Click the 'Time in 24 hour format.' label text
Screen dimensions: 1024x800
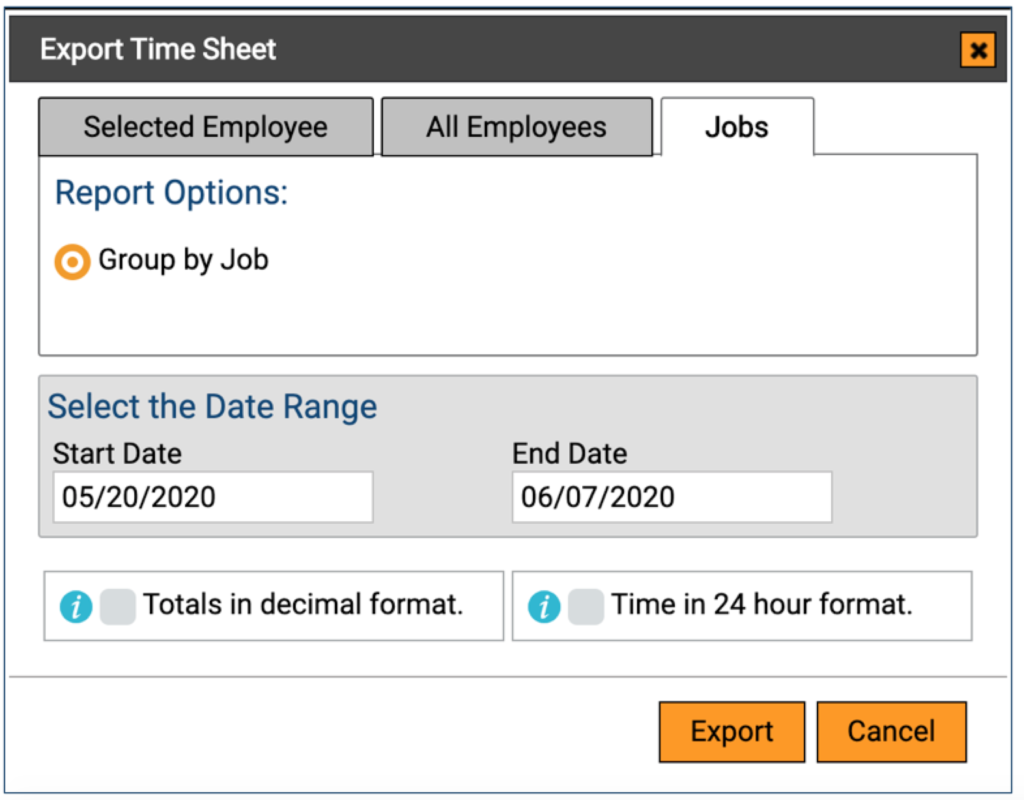pos(762,605)
